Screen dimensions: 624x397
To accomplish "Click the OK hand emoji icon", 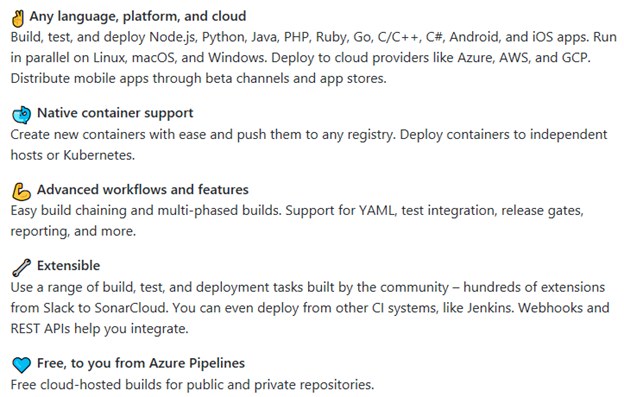I will pyautogui.click(x=18, y=18).
